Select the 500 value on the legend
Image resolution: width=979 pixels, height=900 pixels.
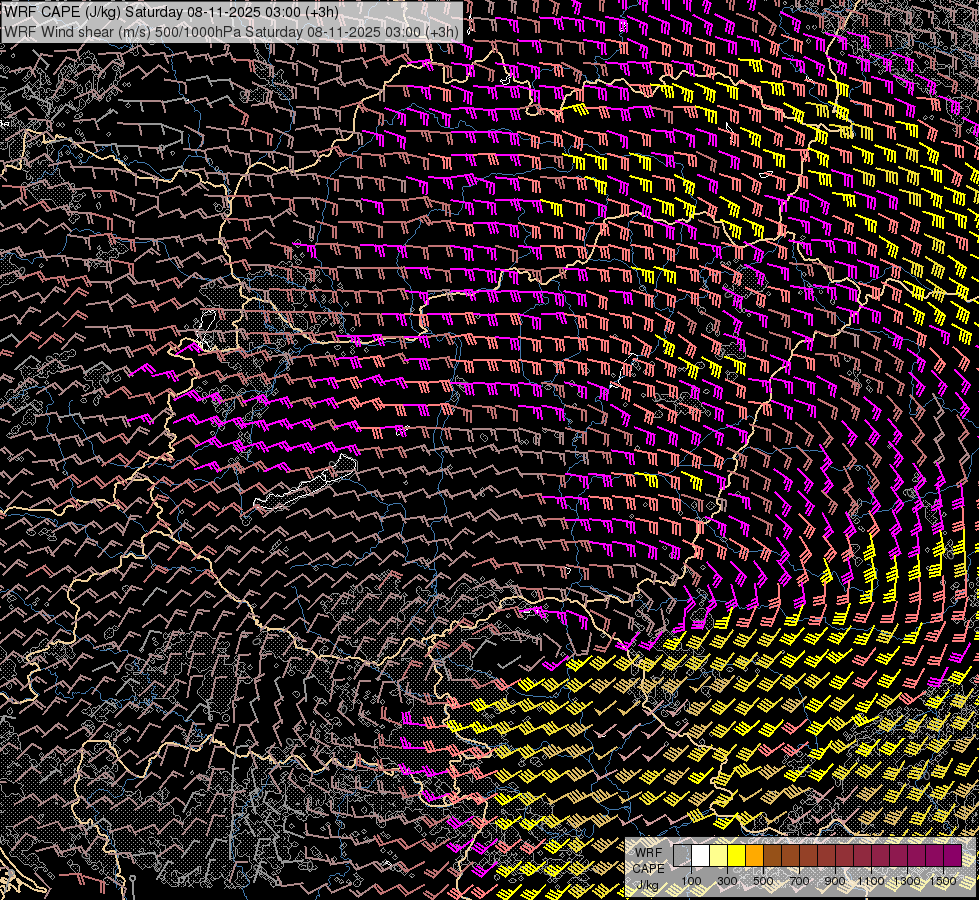tap(763, 881)
